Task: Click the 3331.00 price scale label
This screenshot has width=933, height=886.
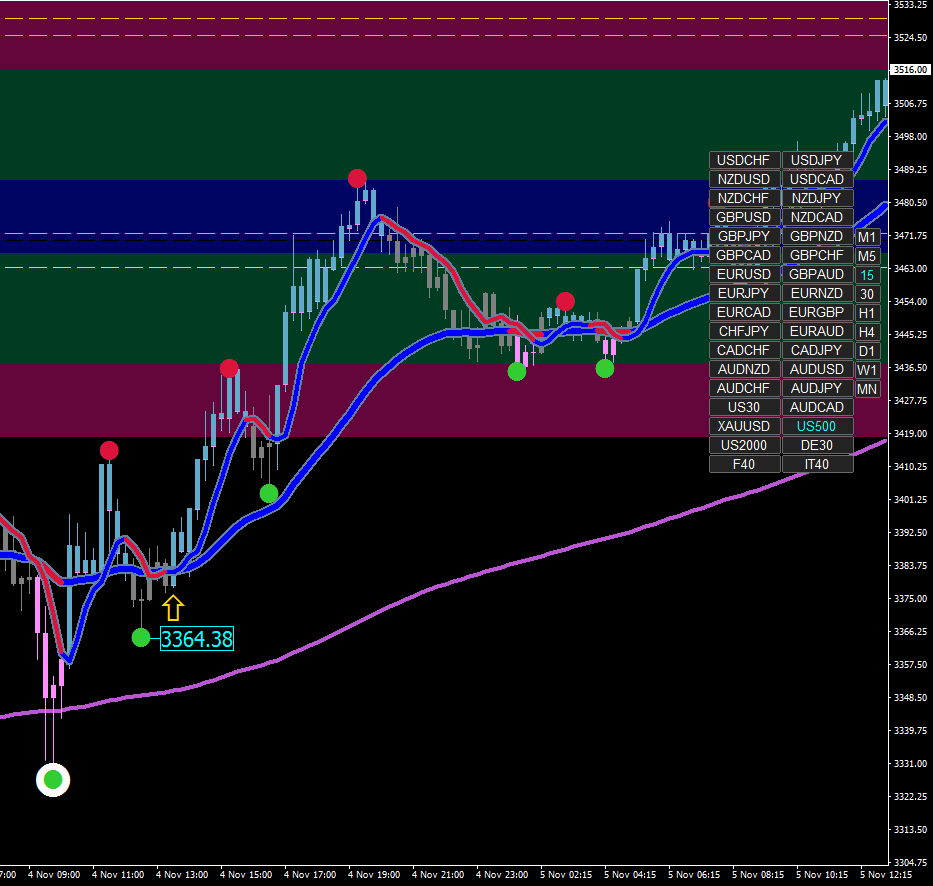Action: pyautogui.click(x=910, y=763)
